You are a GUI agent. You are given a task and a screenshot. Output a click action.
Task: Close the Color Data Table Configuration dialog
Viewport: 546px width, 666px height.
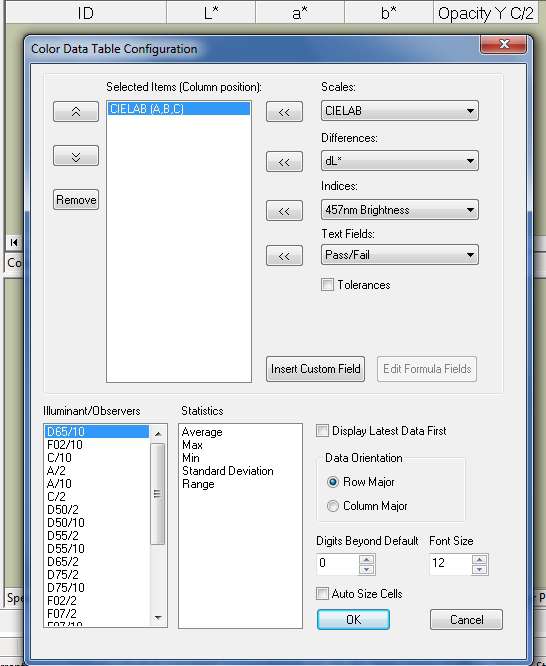pyautogui.click(x=504, y=44)
